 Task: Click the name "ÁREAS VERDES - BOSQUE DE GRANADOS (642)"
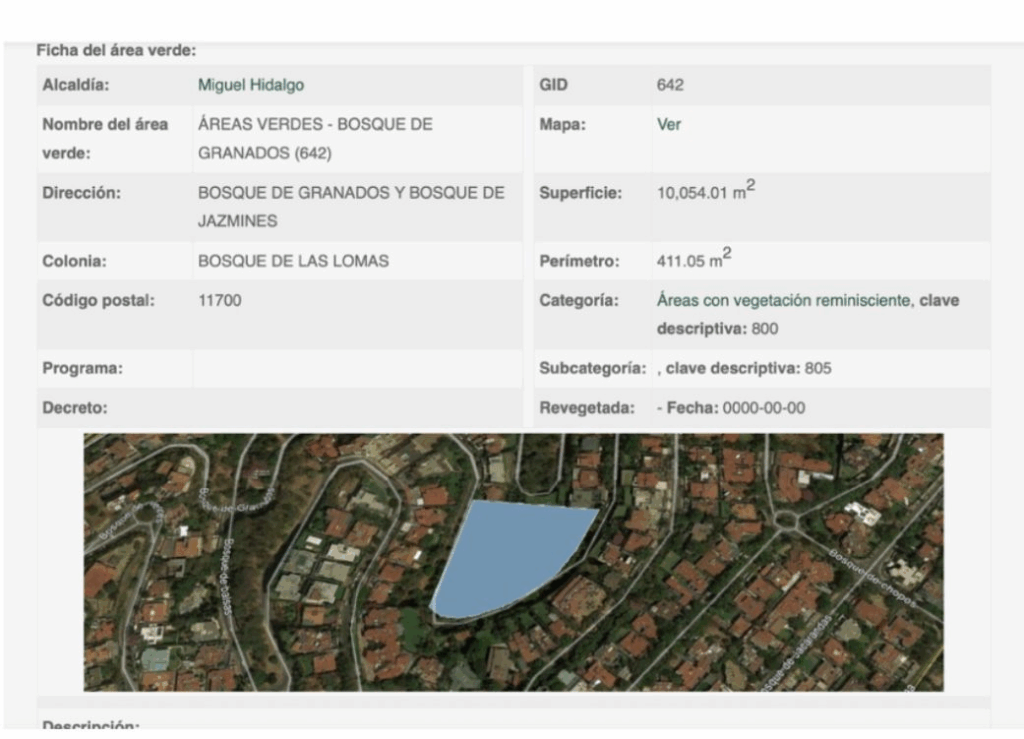315,140
